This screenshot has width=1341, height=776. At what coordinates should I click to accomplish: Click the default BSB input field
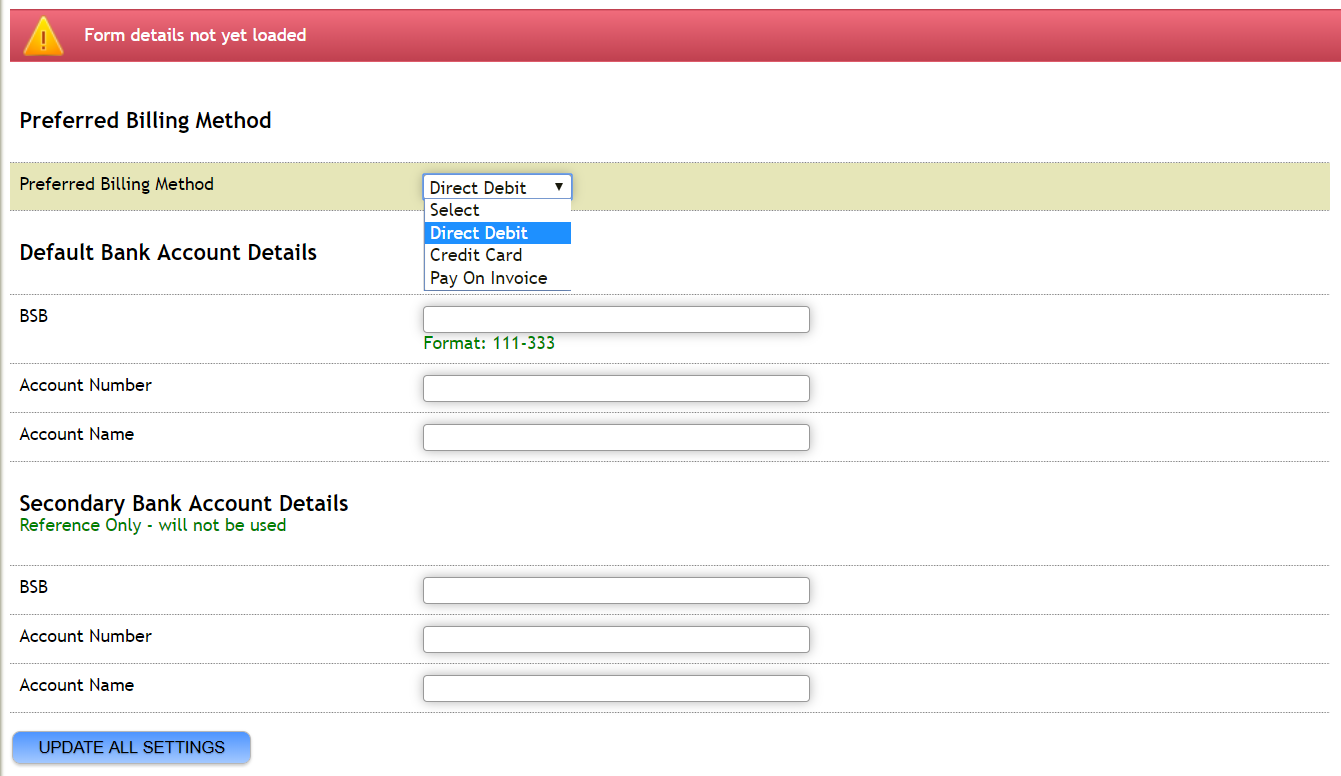click(616, 319)
